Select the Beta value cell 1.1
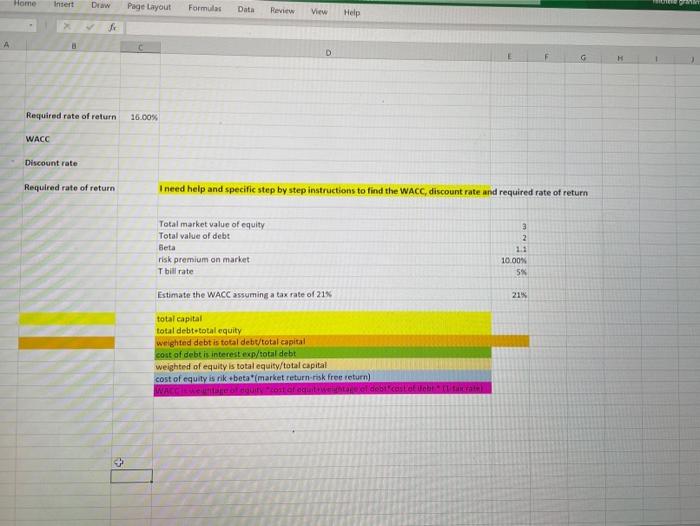 [x=509, y=249]
